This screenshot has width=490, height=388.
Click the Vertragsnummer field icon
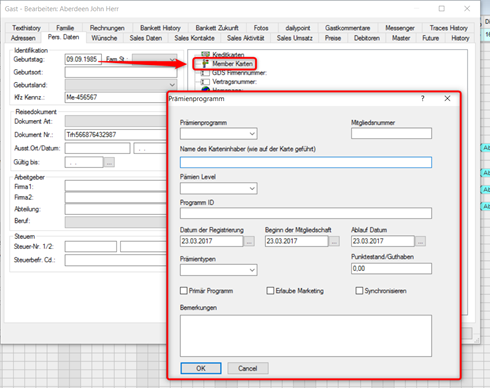(205, 82)
